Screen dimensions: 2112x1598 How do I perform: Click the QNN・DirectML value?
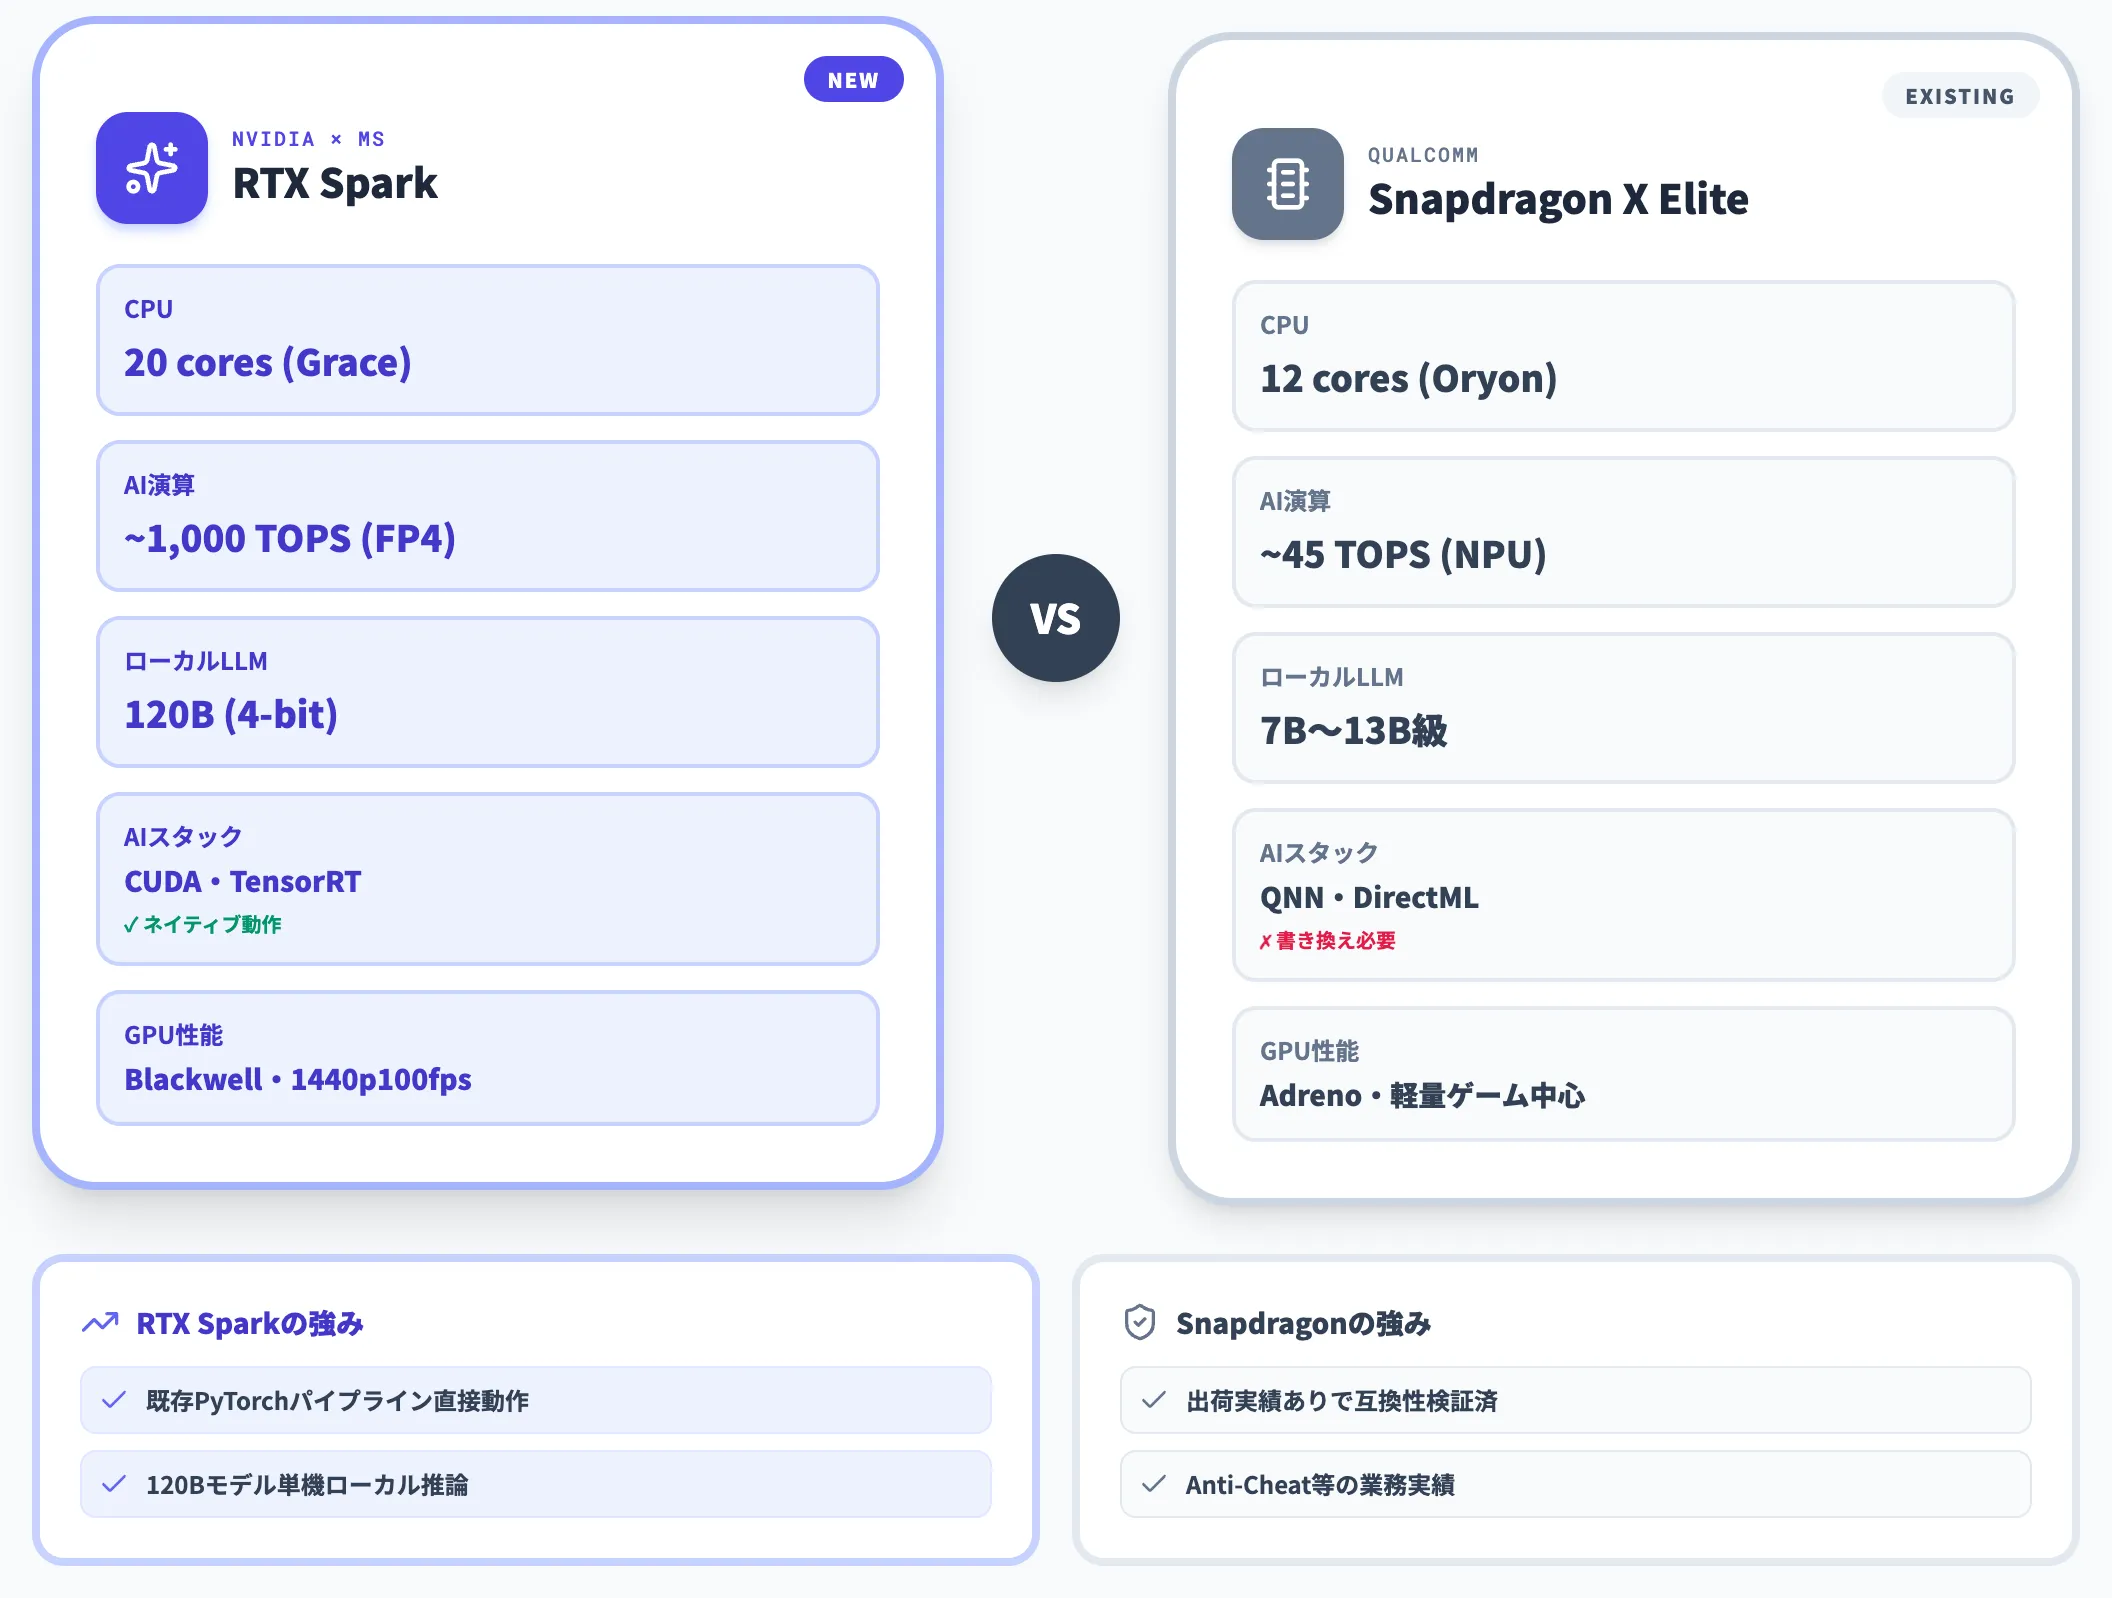[1369, 898]
